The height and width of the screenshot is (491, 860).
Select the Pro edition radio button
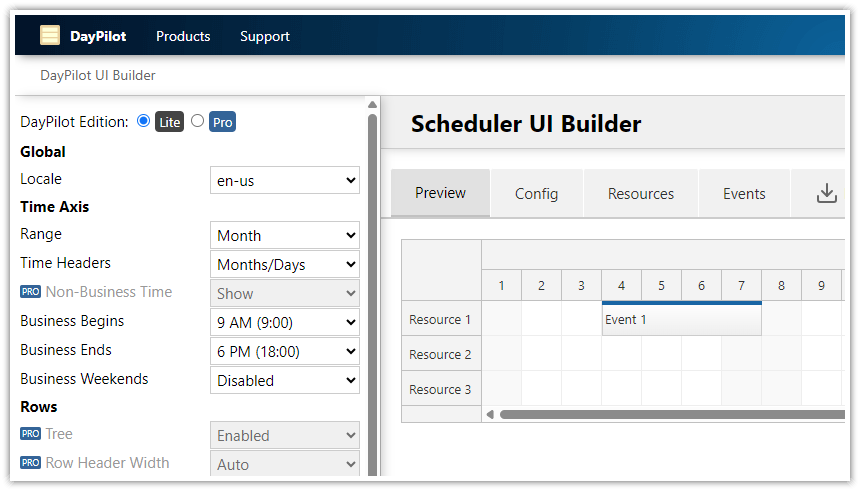(197, 121)
